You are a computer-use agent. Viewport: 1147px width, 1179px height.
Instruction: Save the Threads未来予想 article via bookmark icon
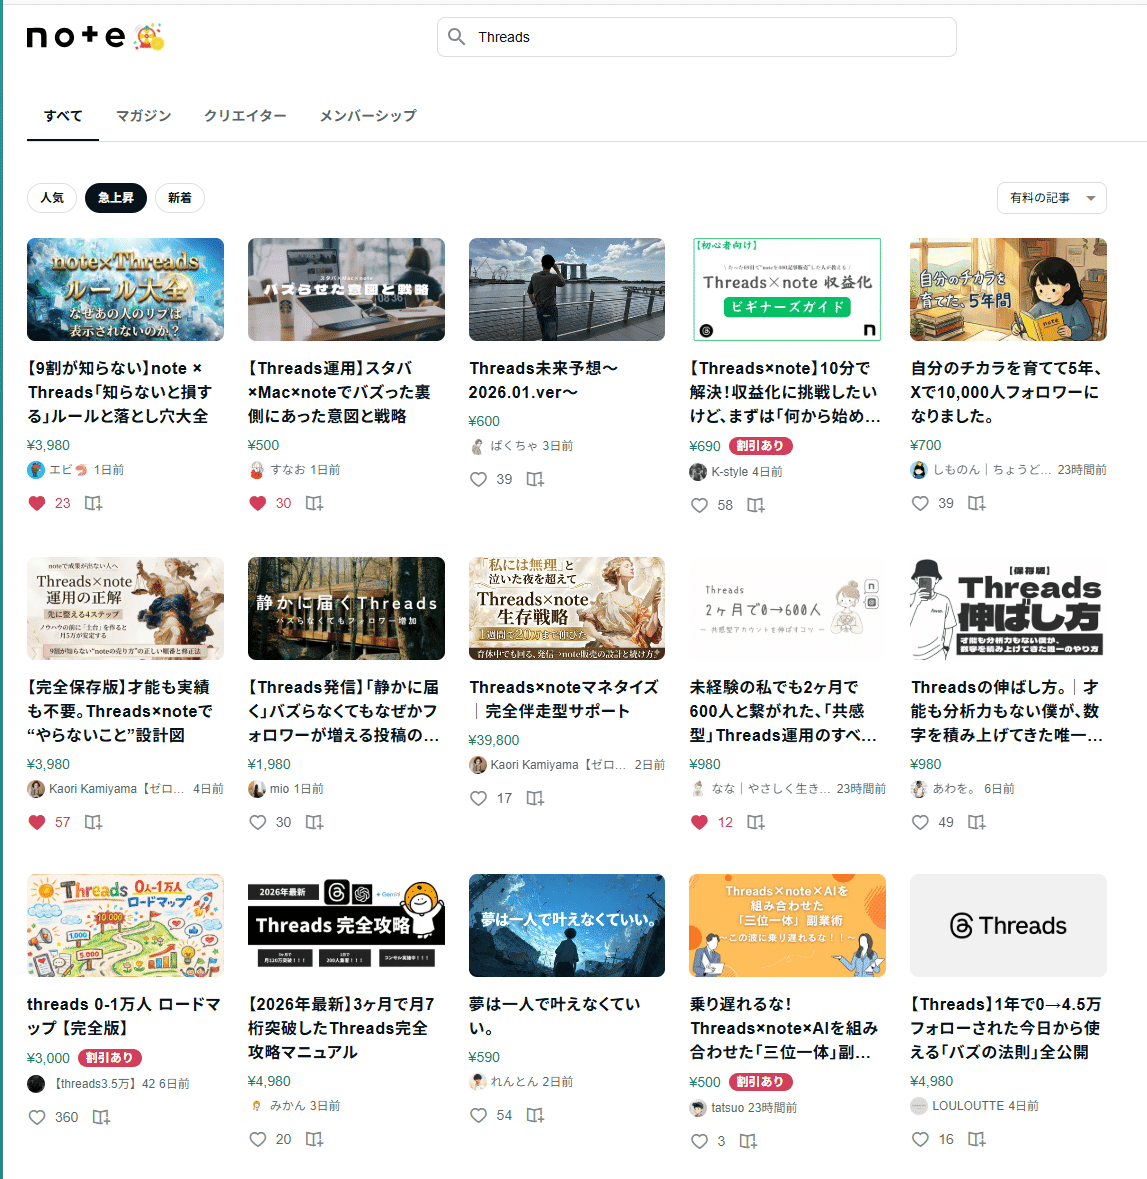(535, 479)
